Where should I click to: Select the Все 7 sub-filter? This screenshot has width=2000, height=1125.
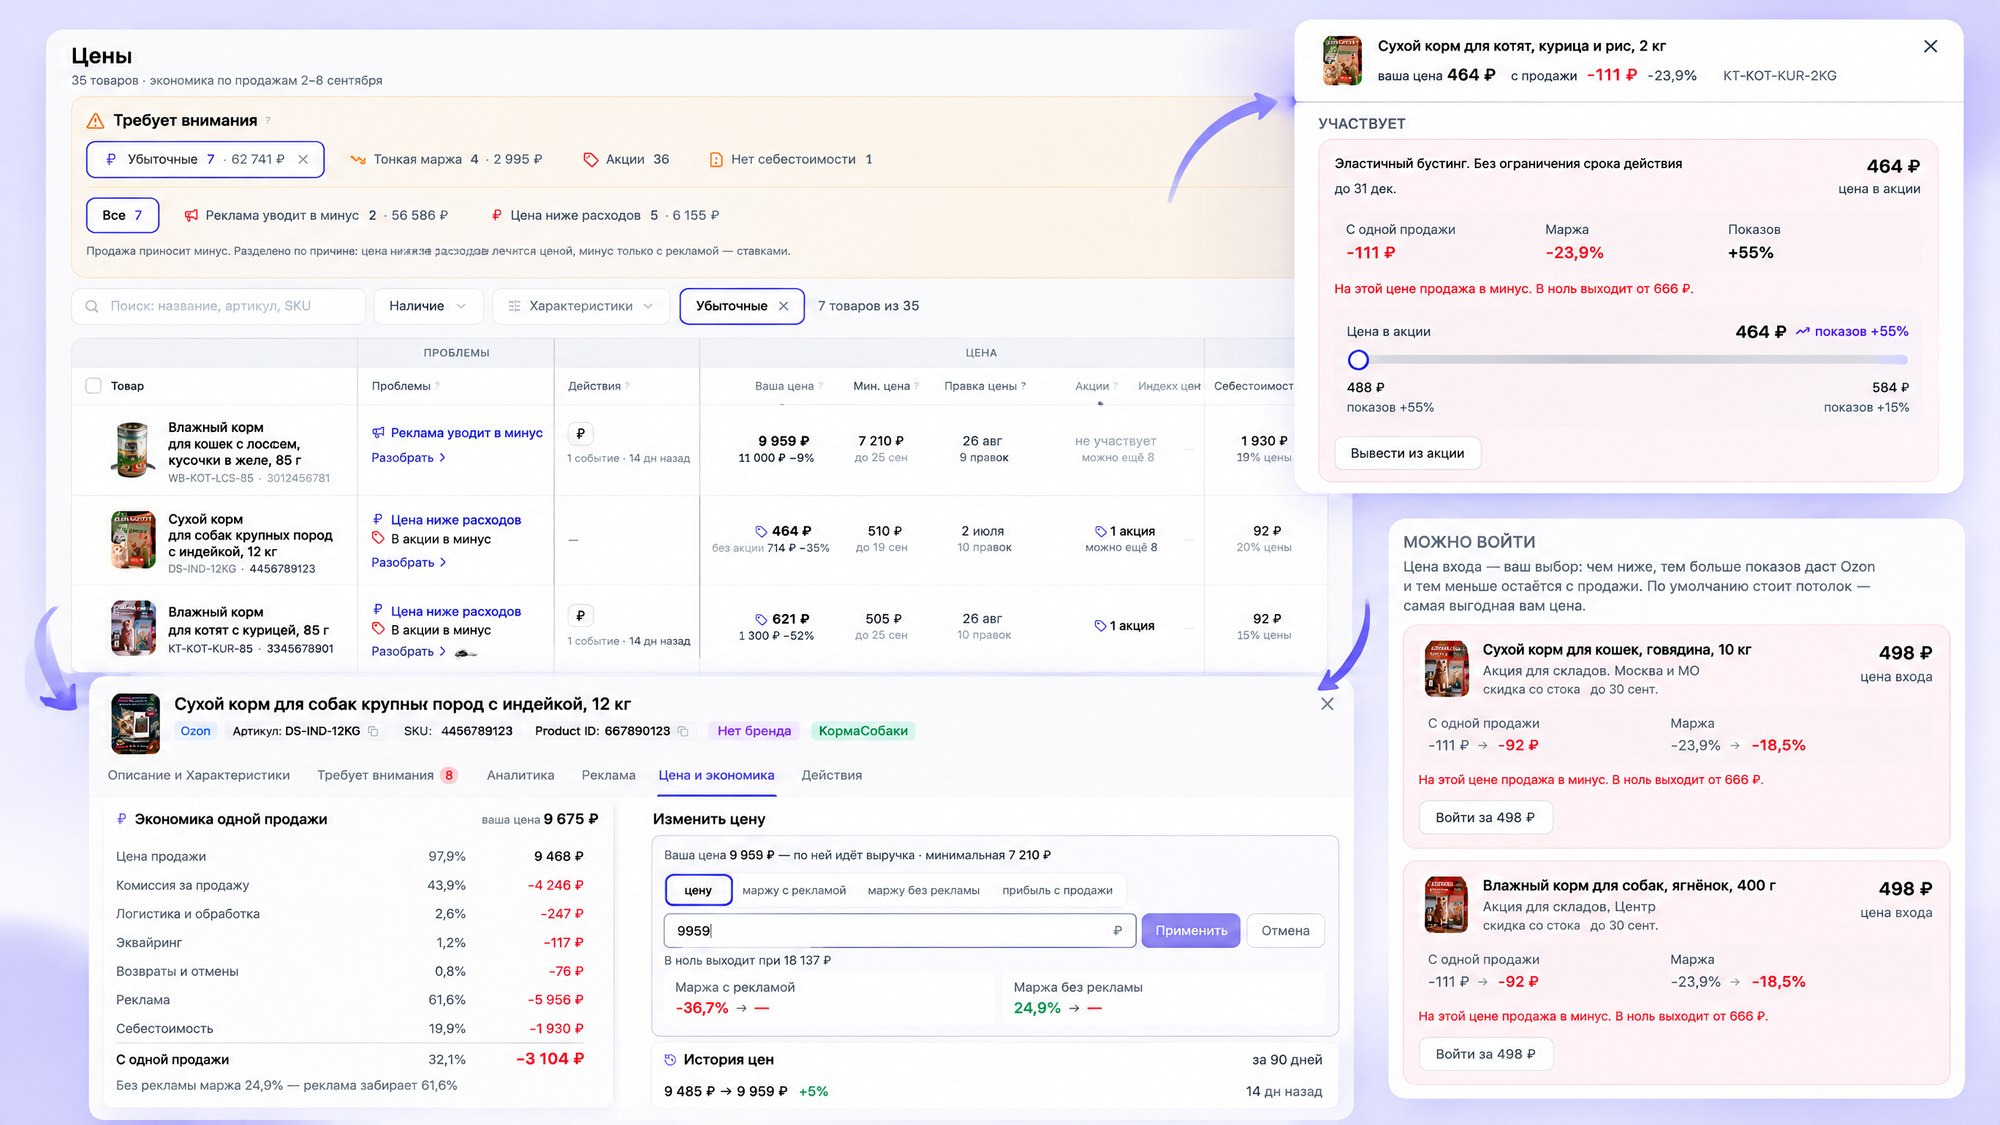pyautogui.click(x=122, y=215)
